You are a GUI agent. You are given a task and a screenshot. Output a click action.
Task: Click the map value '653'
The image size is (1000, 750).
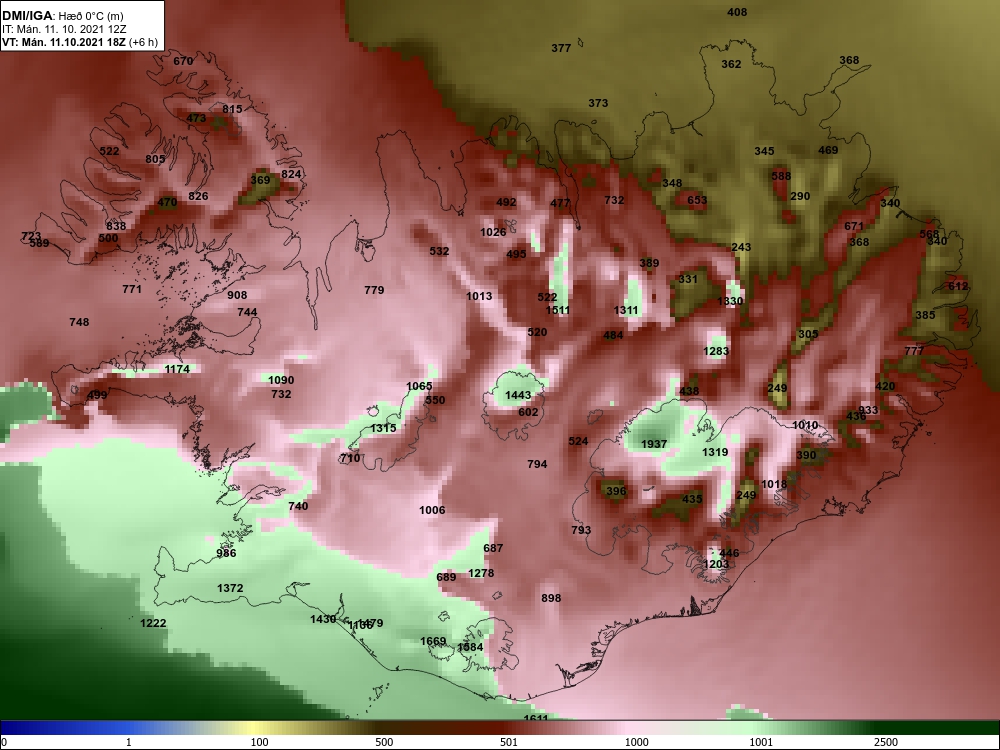(x=697, y=200)
